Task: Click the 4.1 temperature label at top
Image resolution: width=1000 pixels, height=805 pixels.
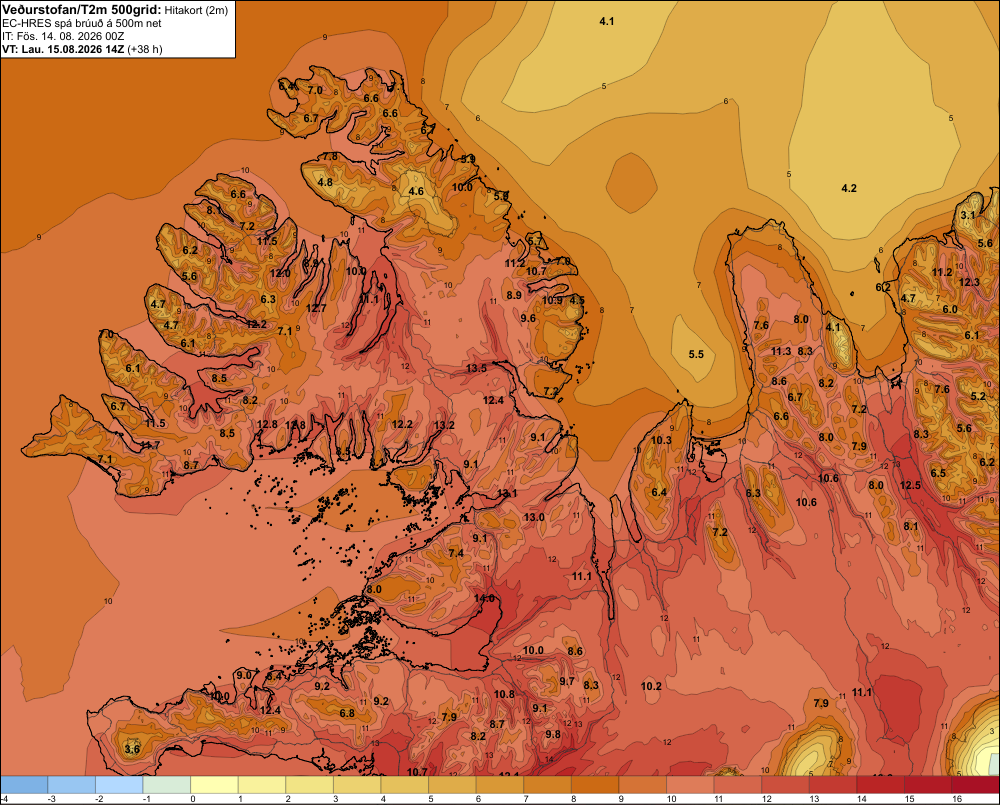Action: pos(607,21)
